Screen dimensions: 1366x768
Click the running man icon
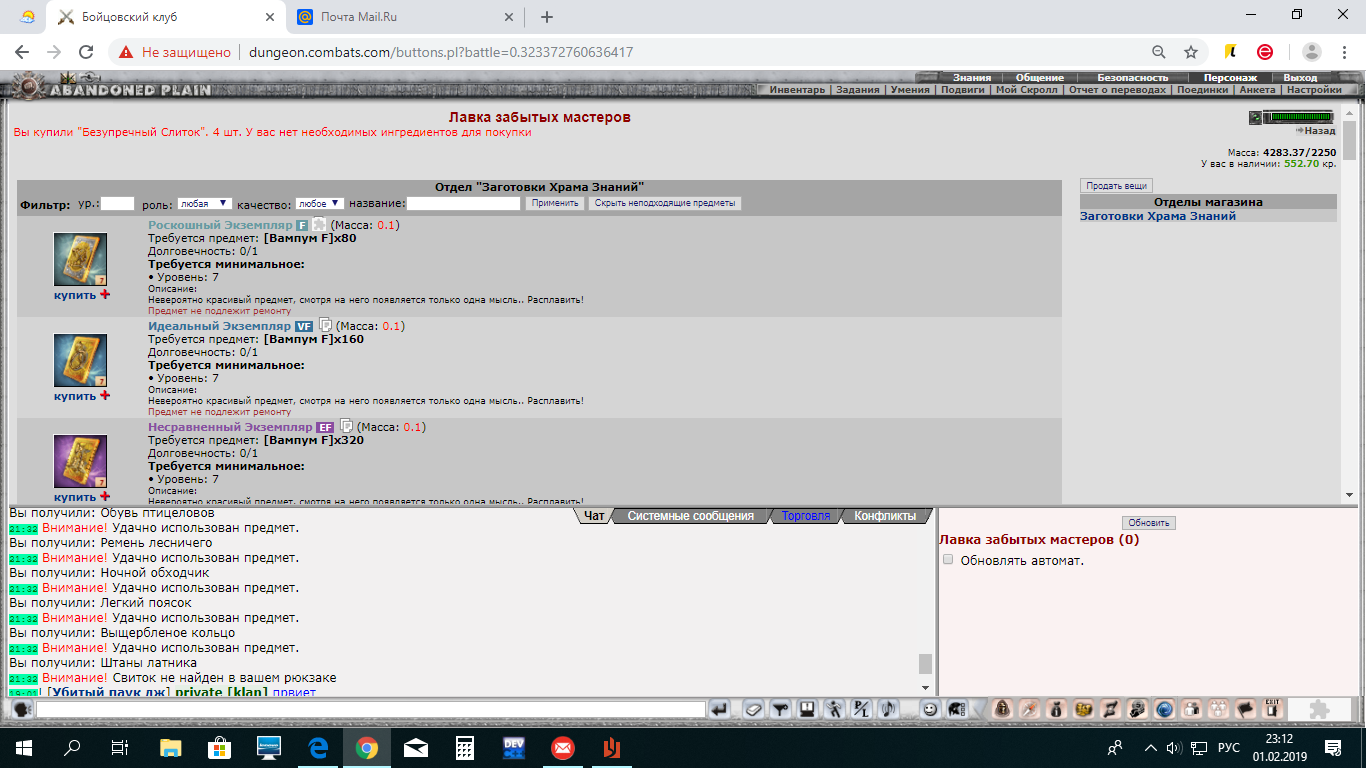tap(834, 709)
